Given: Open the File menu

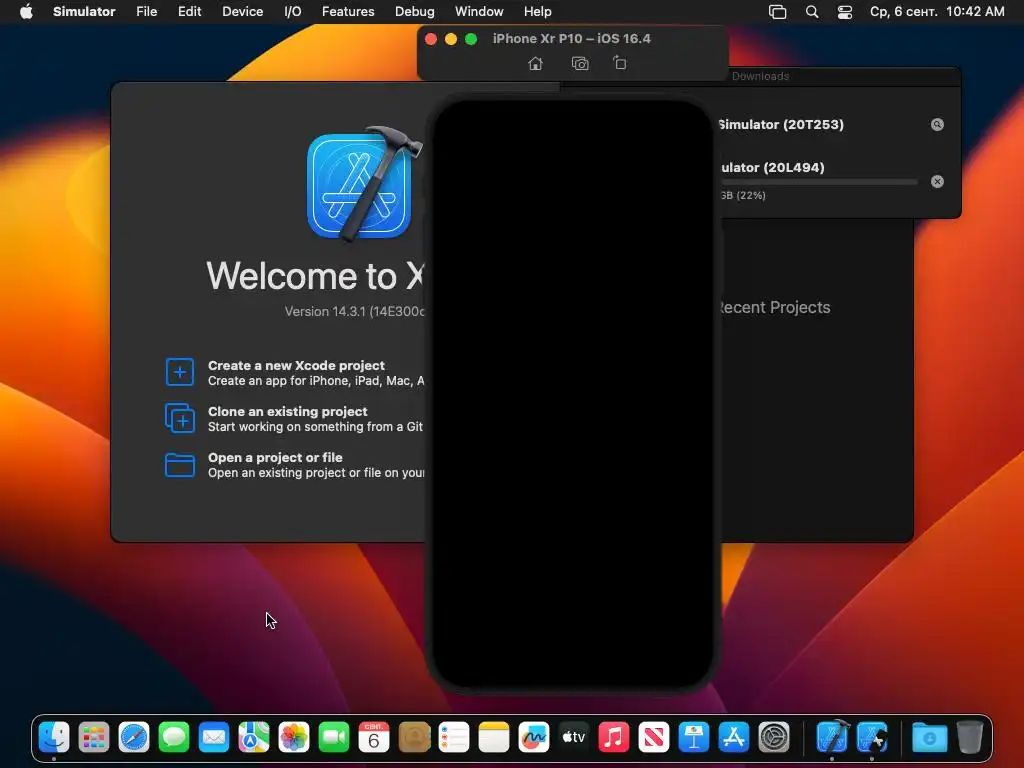Looking at the screenshot, I should point(147,11).
